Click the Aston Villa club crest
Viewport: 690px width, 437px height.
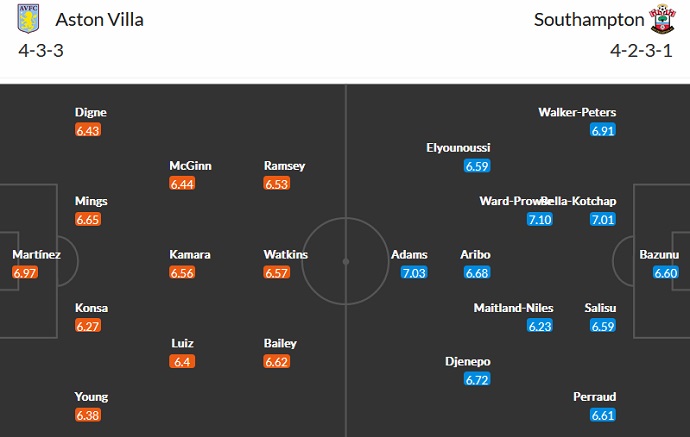28,19
